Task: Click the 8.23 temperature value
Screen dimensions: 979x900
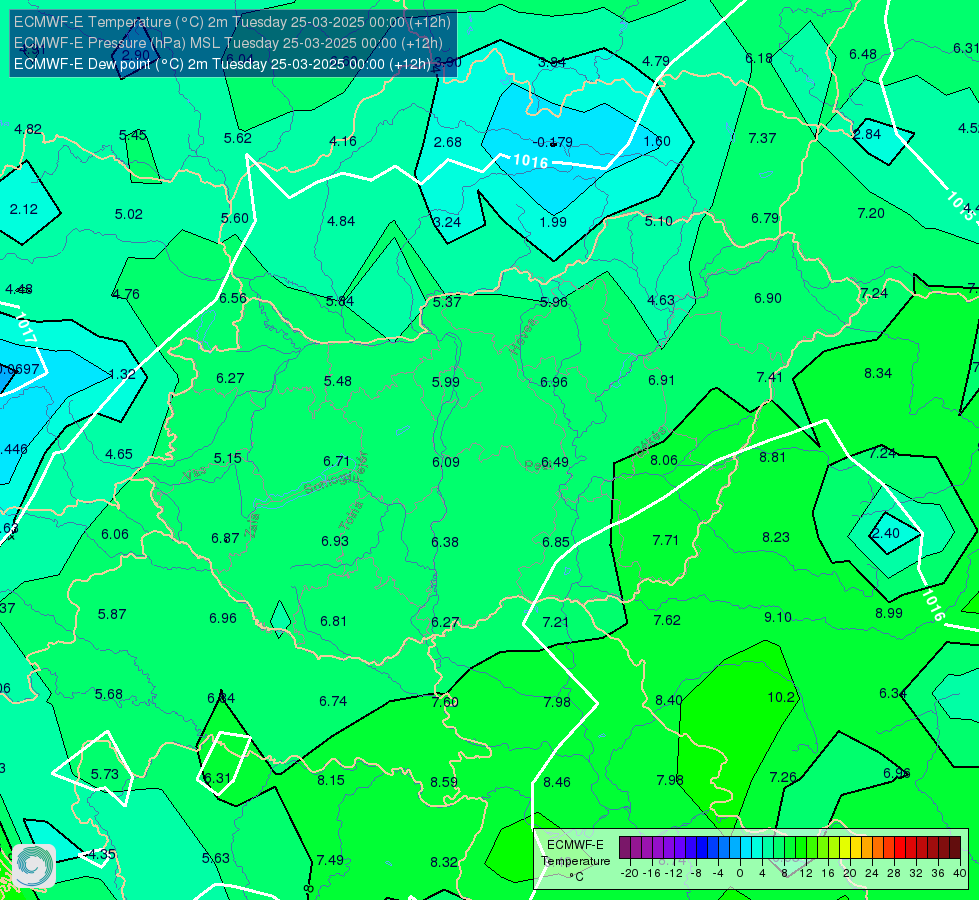Action: [x=776, y=537]
